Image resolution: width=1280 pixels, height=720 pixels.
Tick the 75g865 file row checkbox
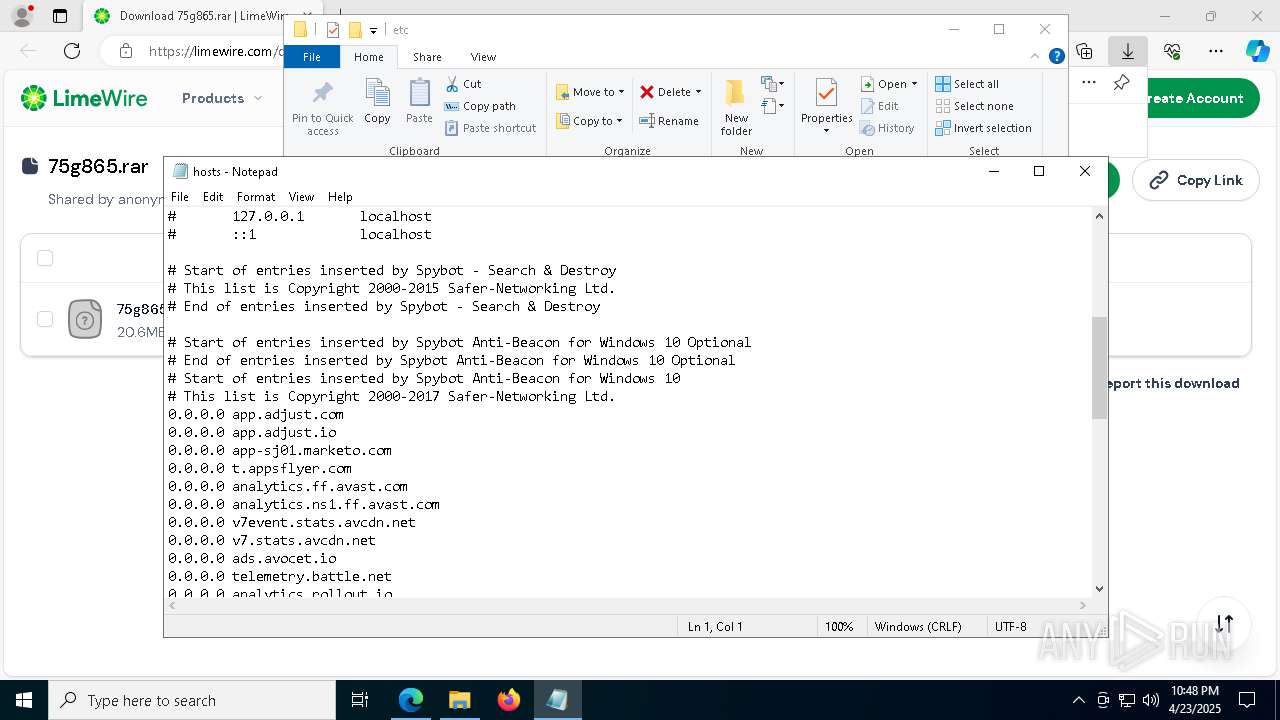click(x=45, y=319)
